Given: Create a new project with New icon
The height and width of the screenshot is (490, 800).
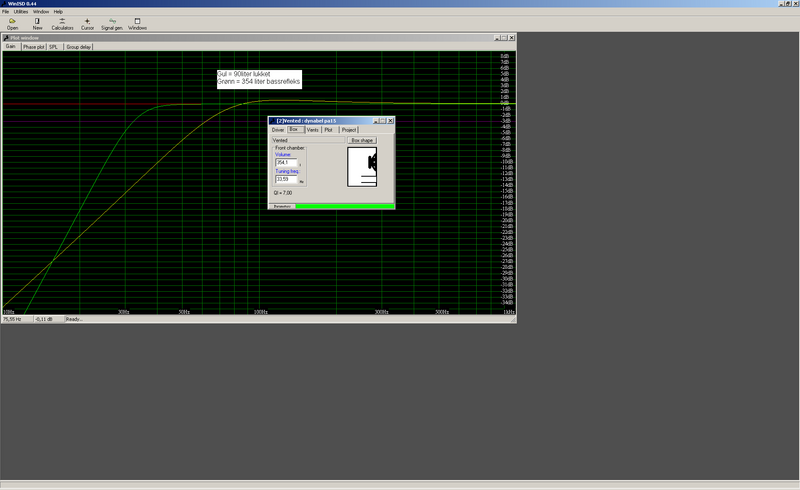Looking at the screenshot, I should tap(37, 23).
